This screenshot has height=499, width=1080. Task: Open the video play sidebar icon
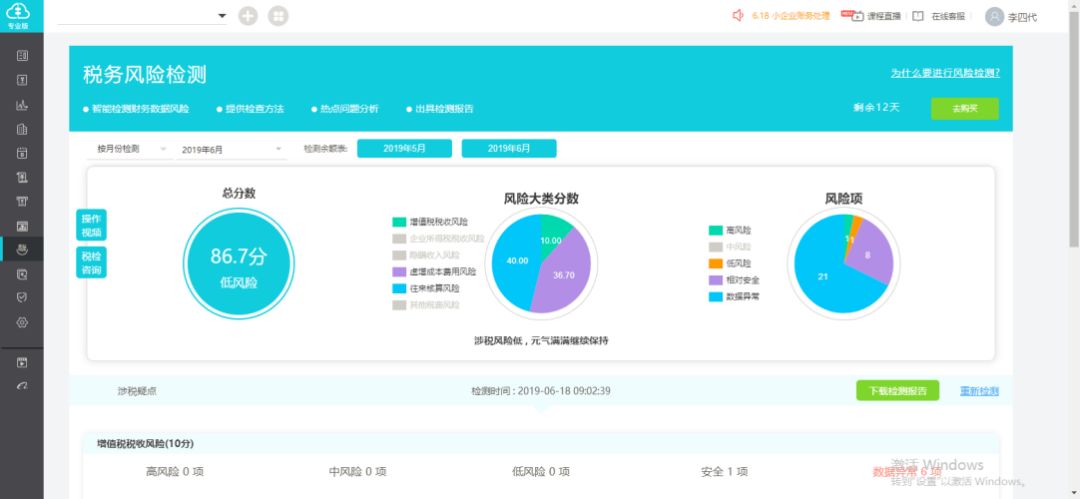tap(22, 363)
